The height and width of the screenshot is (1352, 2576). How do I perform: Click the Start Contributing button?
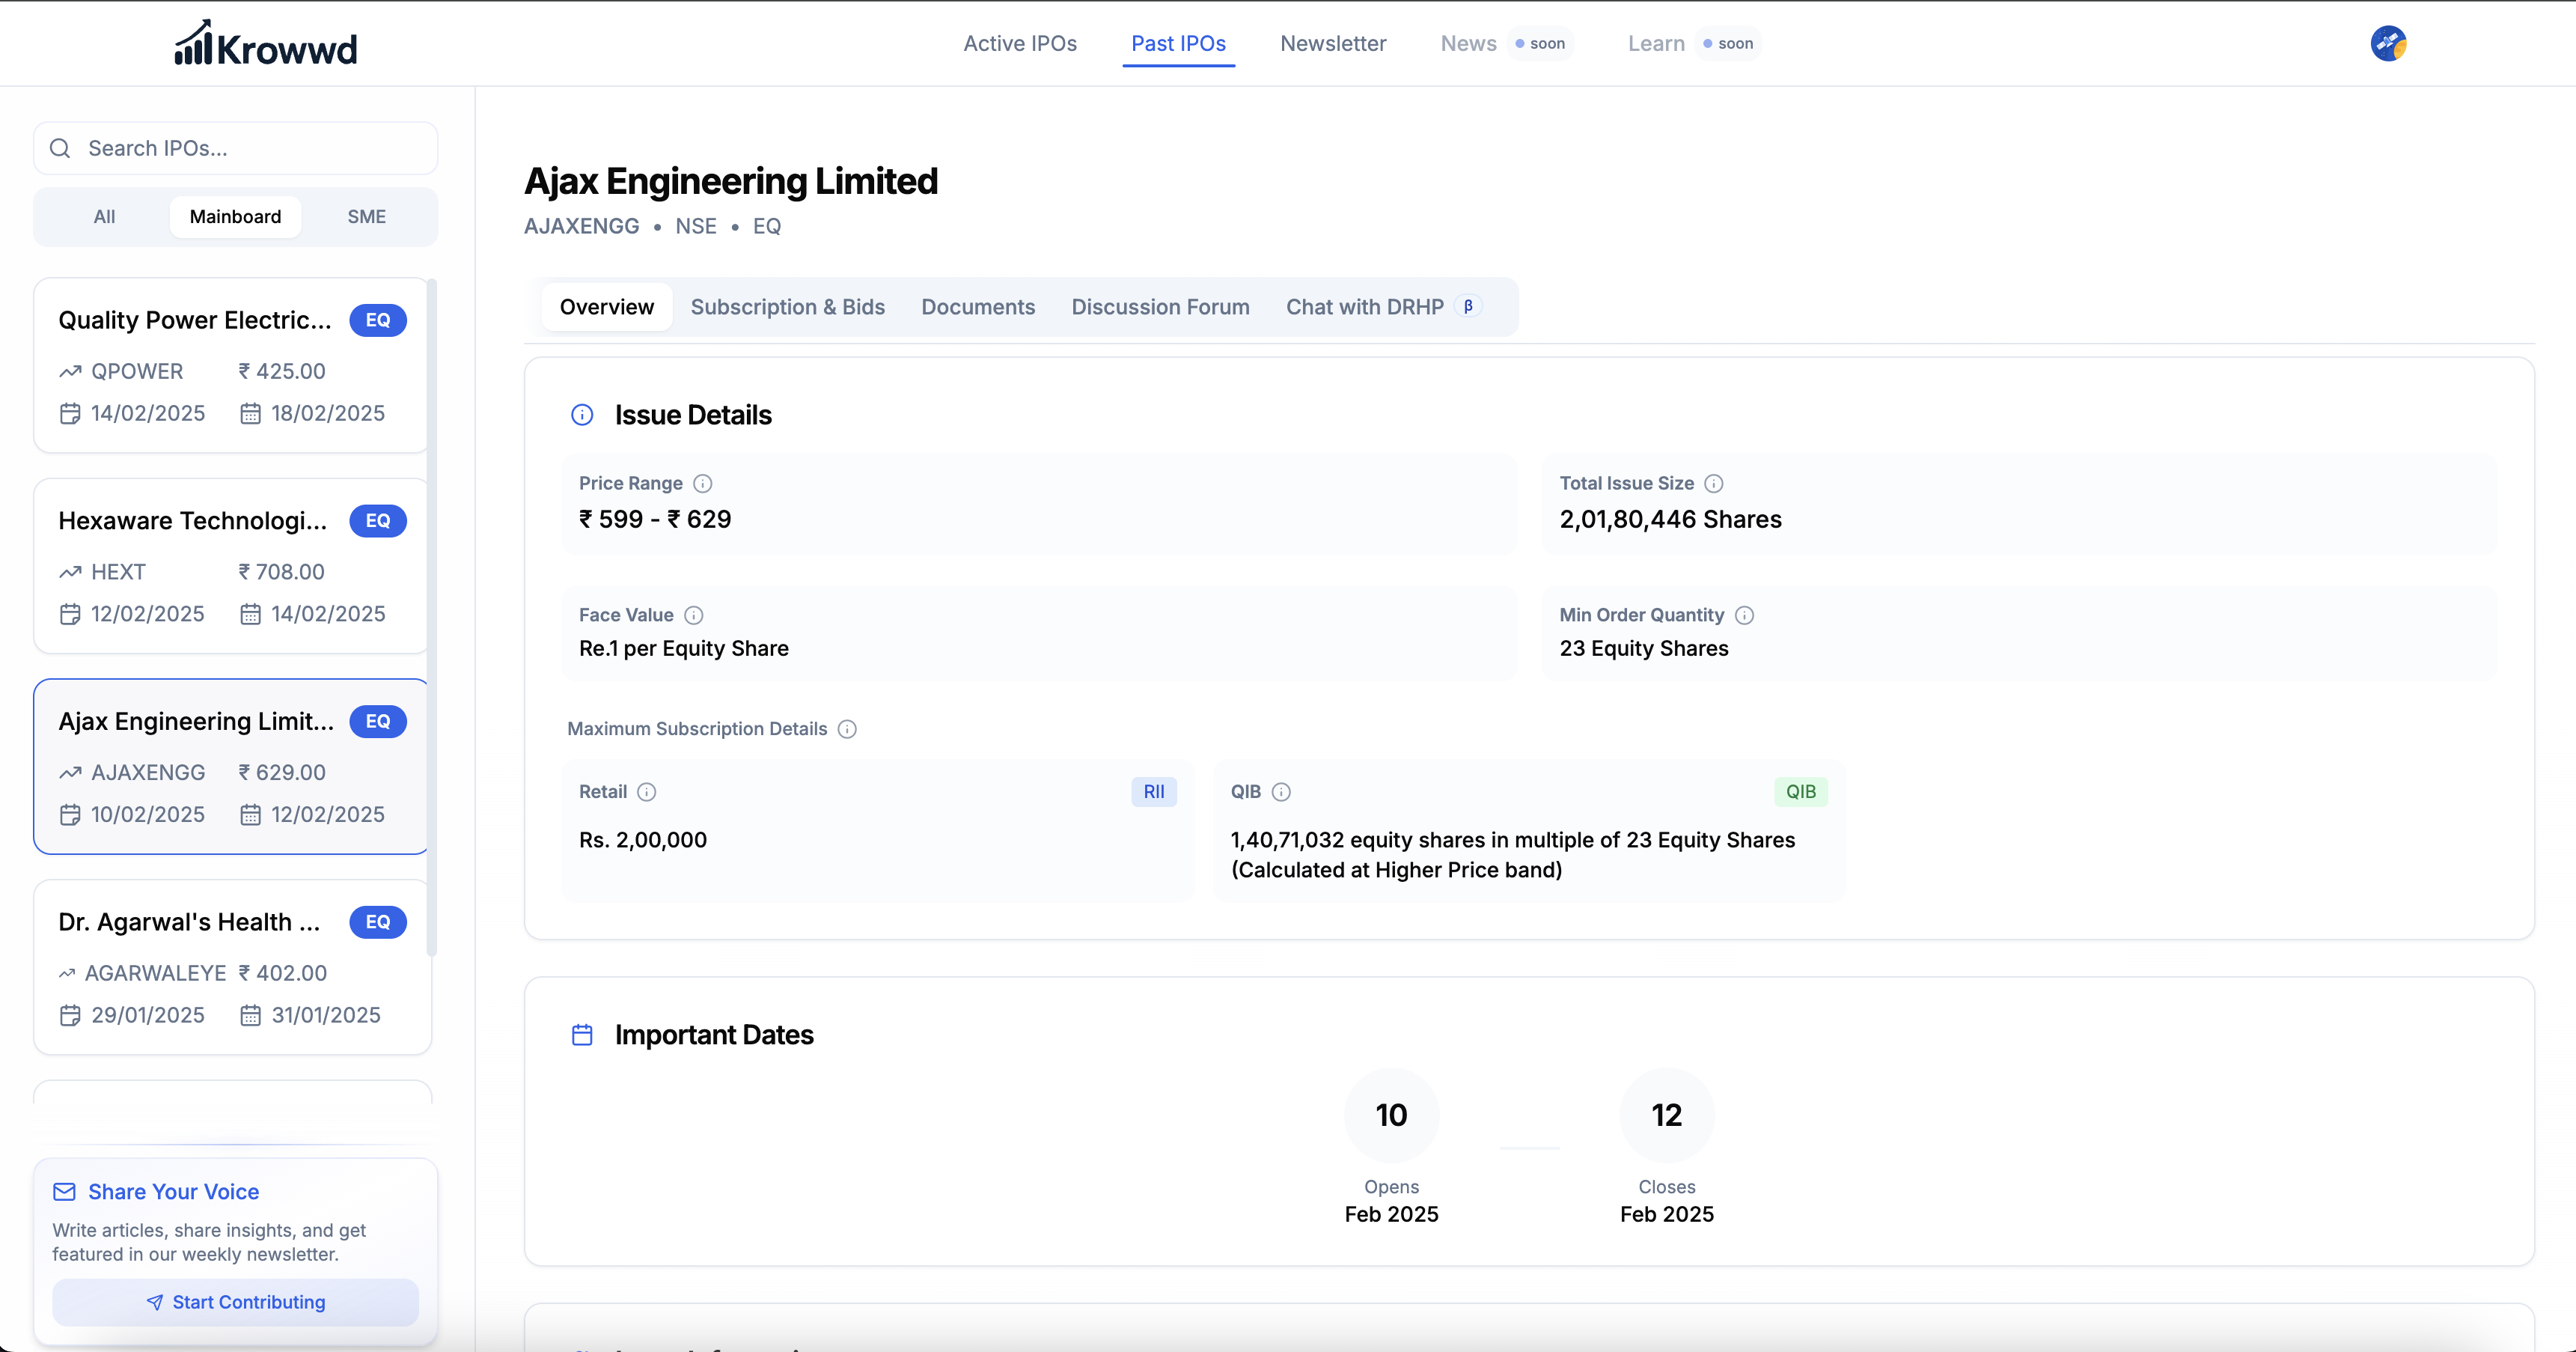coord(235,1302)
